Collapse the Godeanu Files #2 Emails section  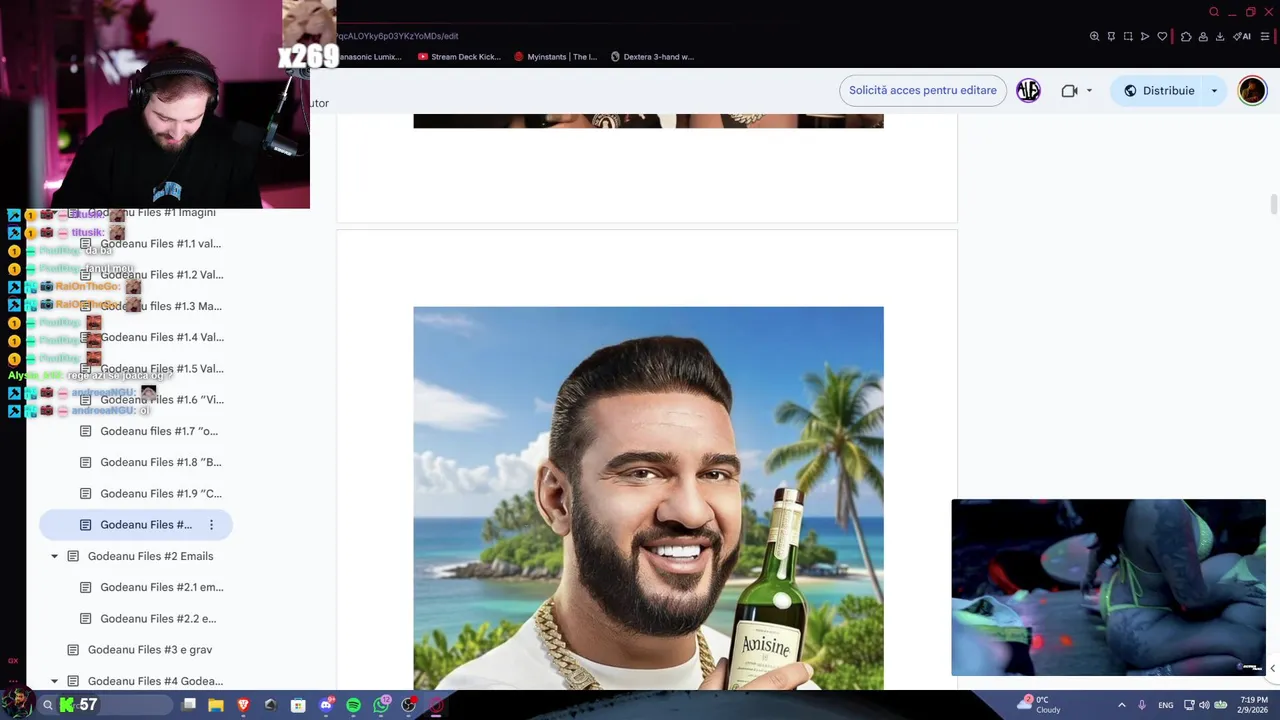[54, 556]
